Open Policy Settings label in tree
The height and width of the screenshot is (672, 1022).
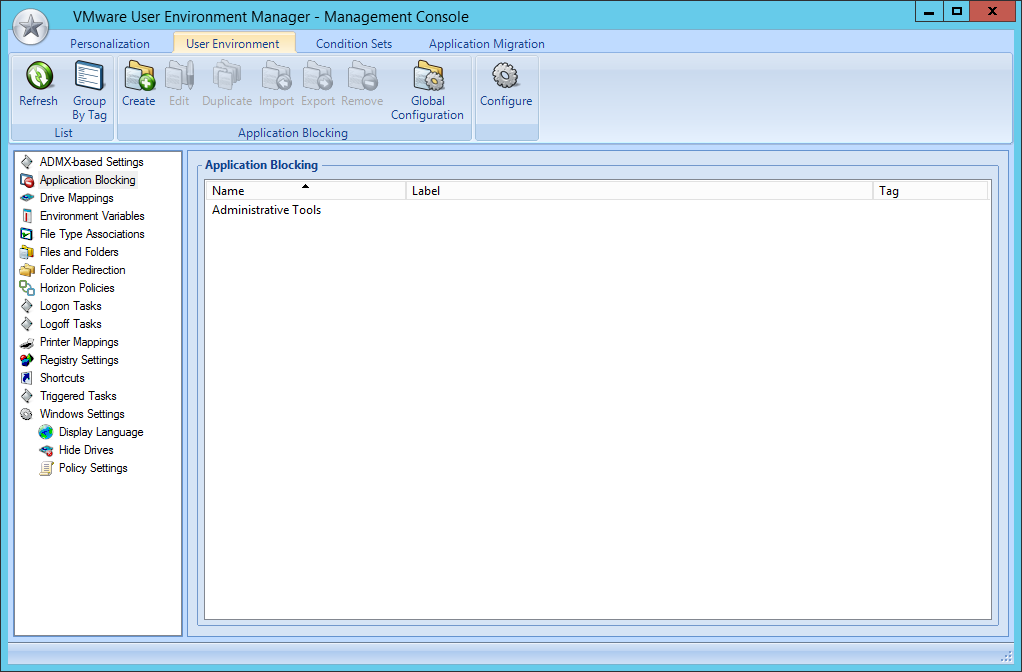(x=93, y=468)
